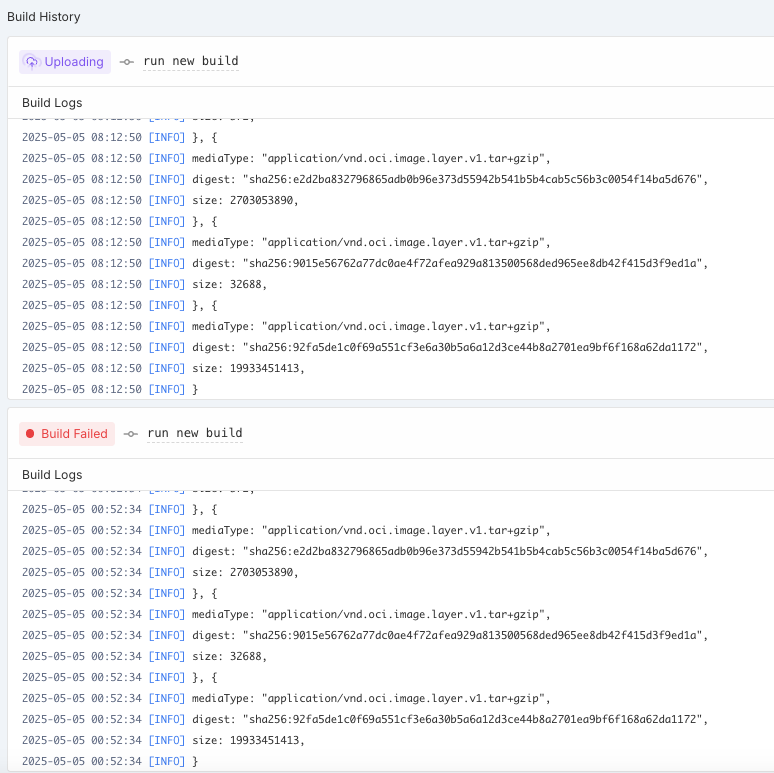774x773 pixels.
Task: Click size 2703053890 line in Uploading build logs
Action: [245, 200]
